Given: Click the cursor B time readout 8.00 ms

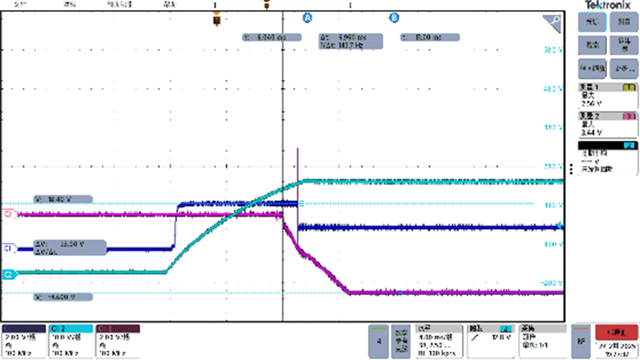Looking at the screenshot, I should 430,37.
